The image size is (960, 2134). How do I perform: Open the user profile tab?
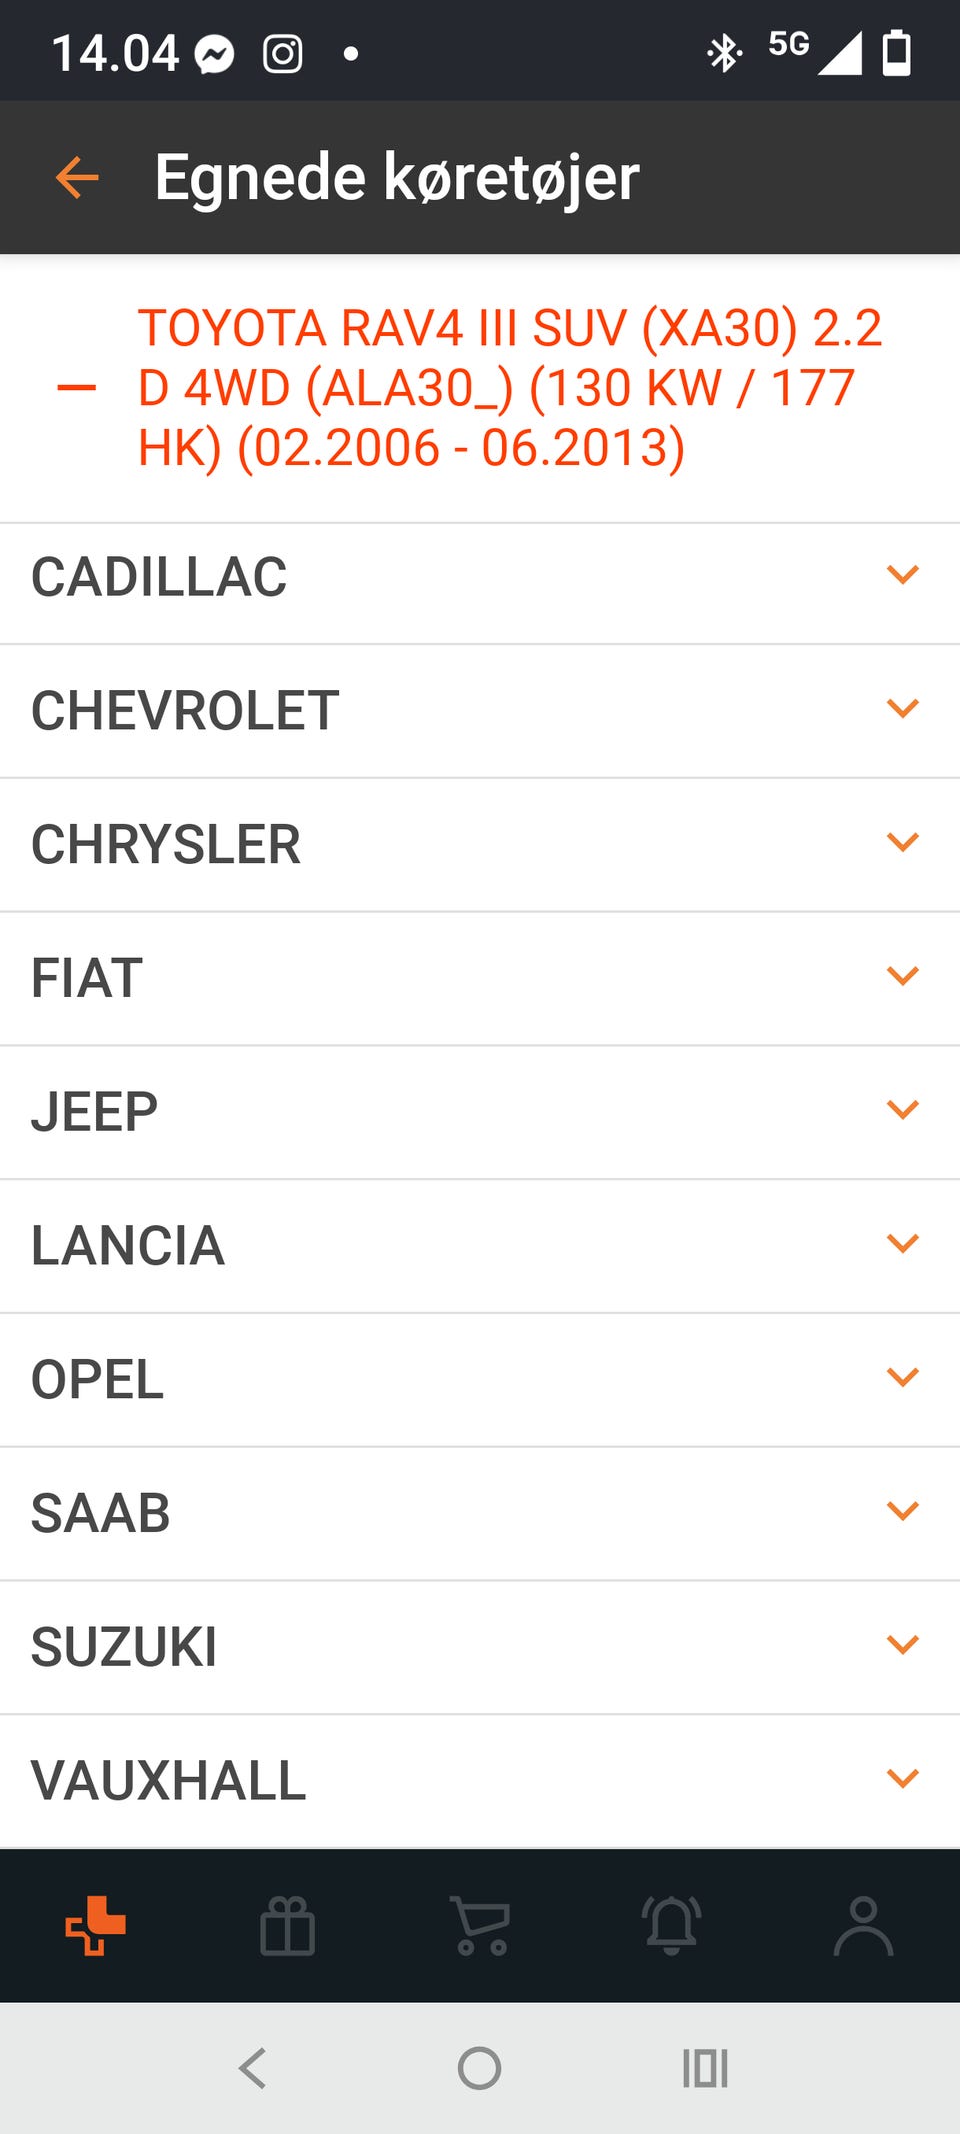[x=863, y=1925]
